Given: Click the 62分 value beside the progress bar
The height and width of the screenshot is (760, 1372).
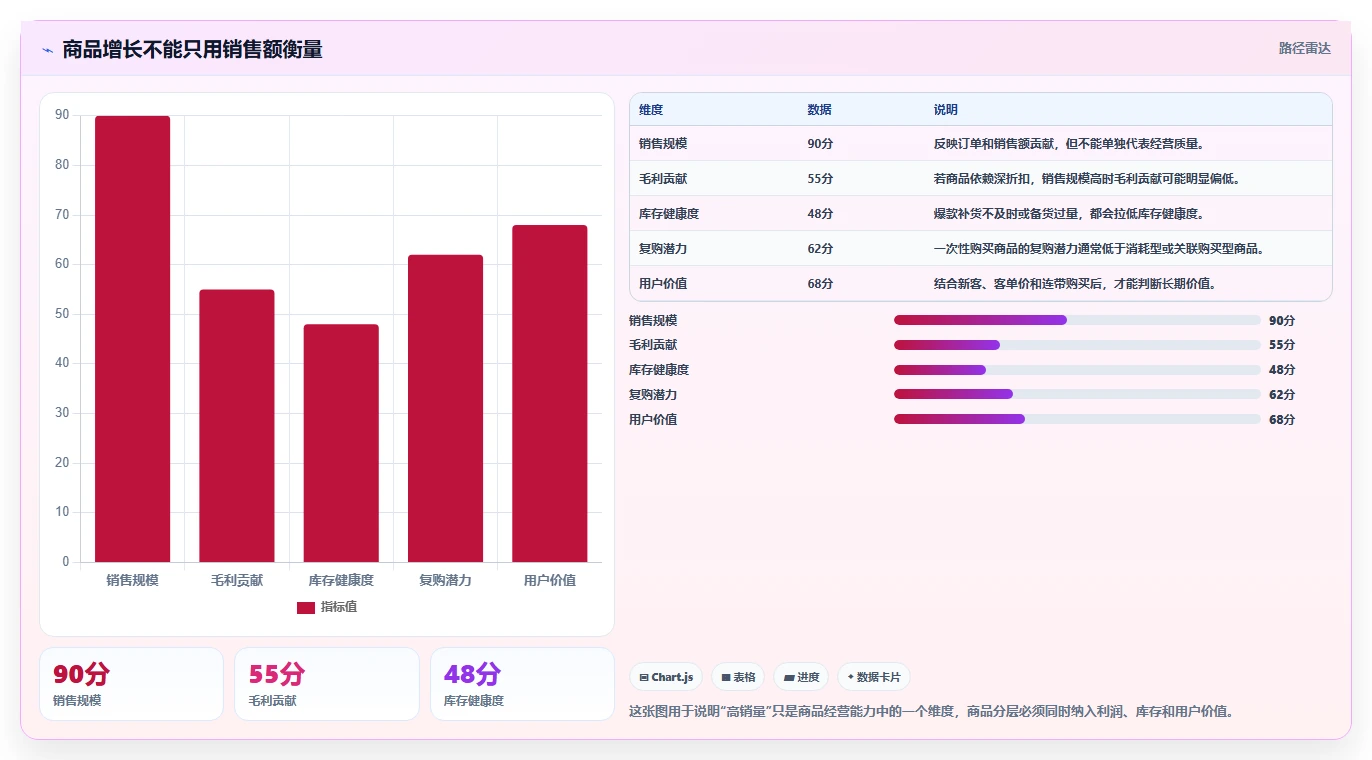Looking at the screenshot, I should pos(1282,395).
